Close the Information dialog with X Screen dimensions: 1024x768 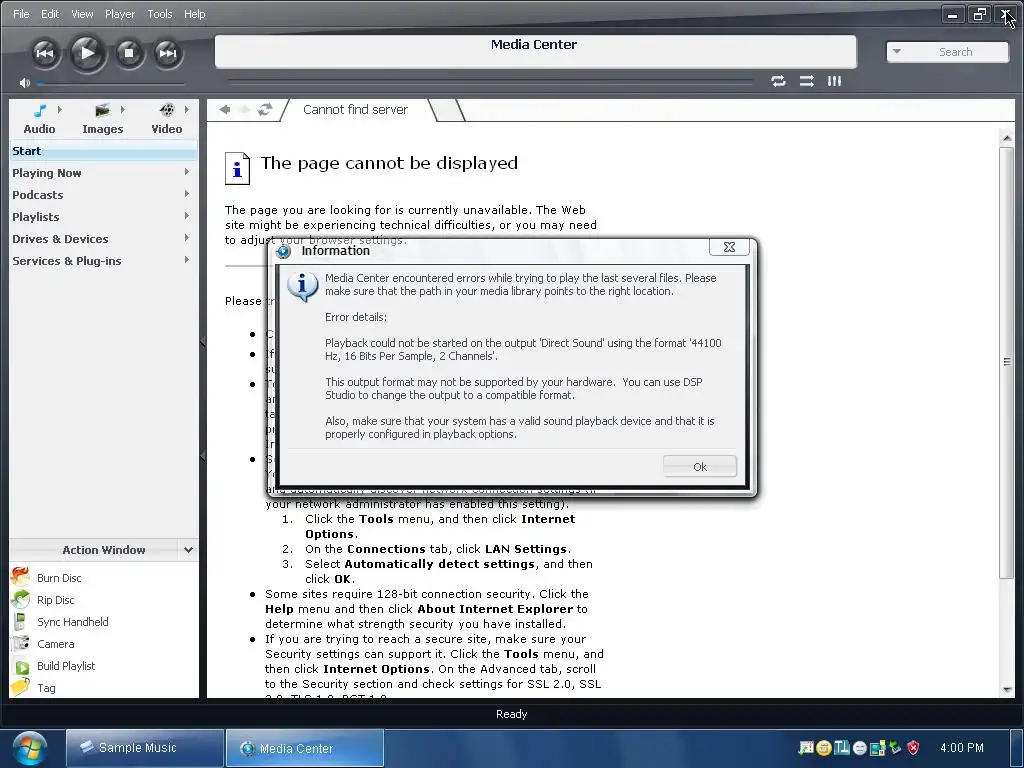tap(729, 247)
